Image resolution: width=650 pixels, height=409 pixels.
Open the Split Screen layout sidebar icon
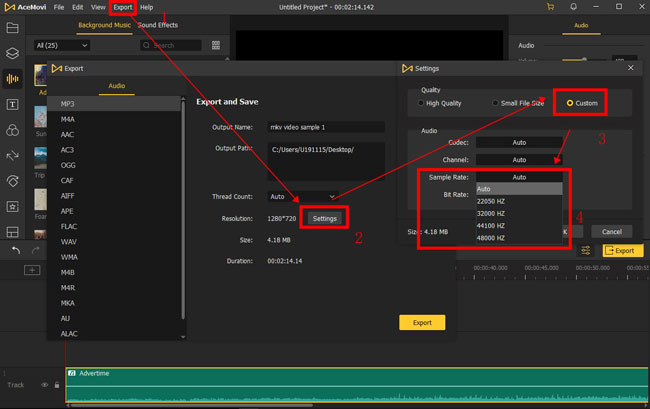point(12,232)
